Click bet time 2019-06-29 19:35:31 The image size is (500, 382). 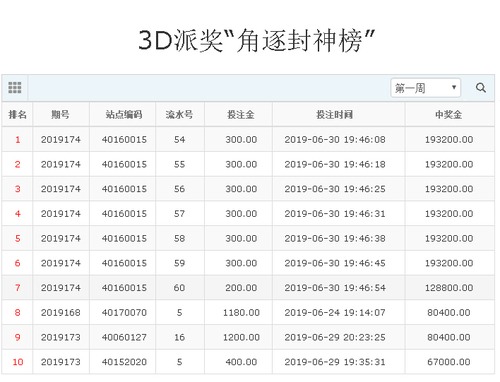pos(335,362)
